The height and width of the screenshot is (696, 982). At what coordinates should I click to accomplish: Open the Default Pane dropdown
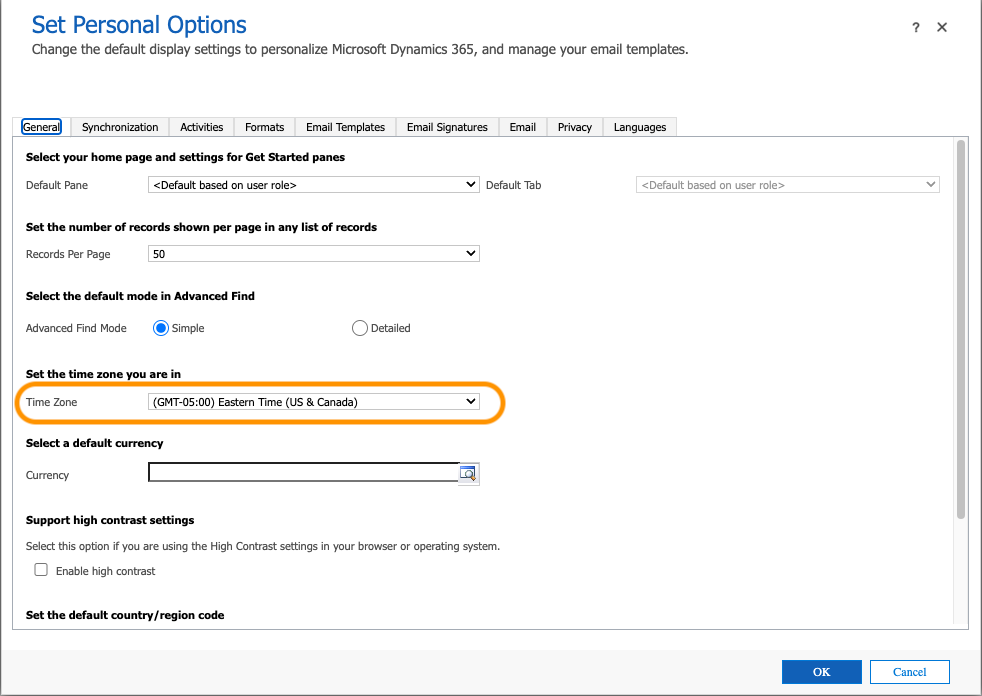click(313, 185)
